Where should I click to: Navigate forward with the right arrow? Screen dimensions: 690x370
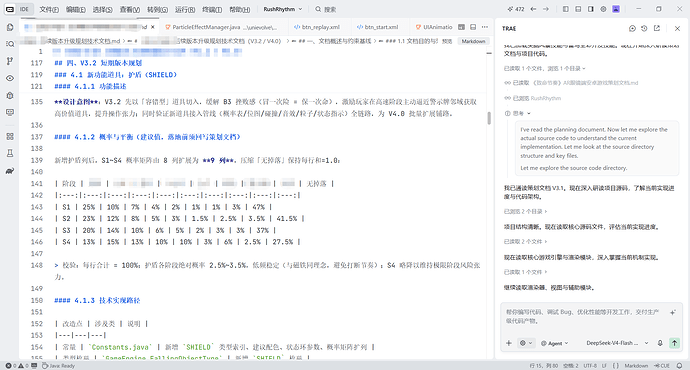(546, 9)
